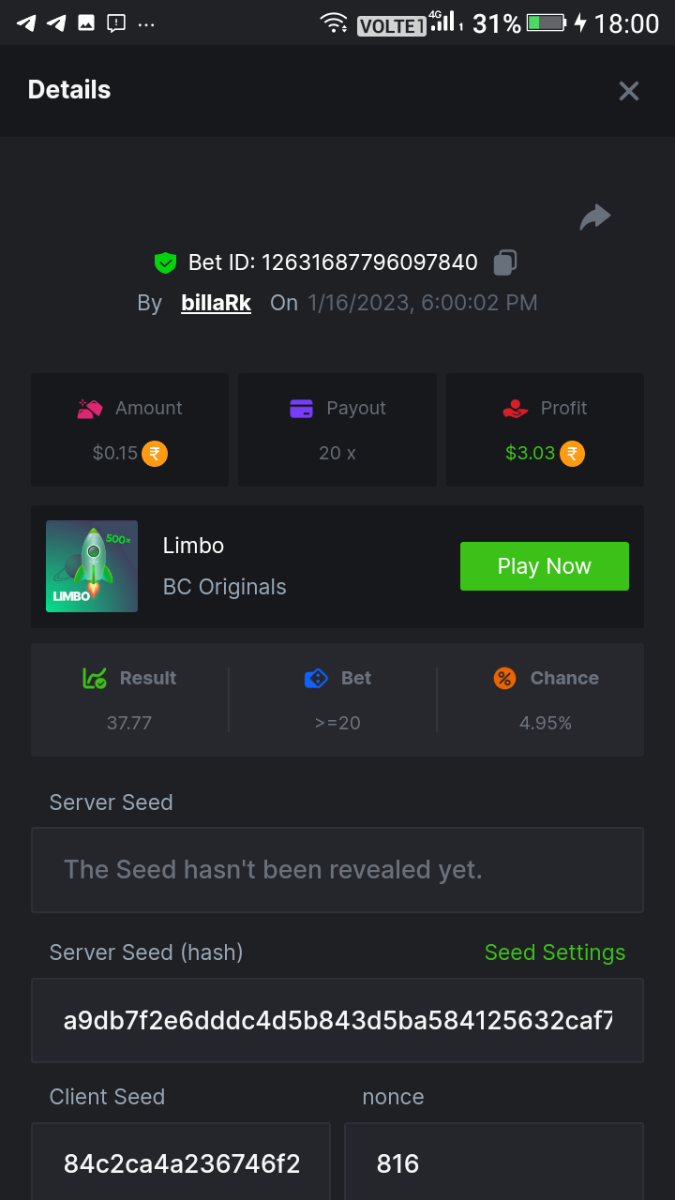Click the blue Bet dice icon
Viewport: 675px width, 1200px height.
[x=316, y=678]
